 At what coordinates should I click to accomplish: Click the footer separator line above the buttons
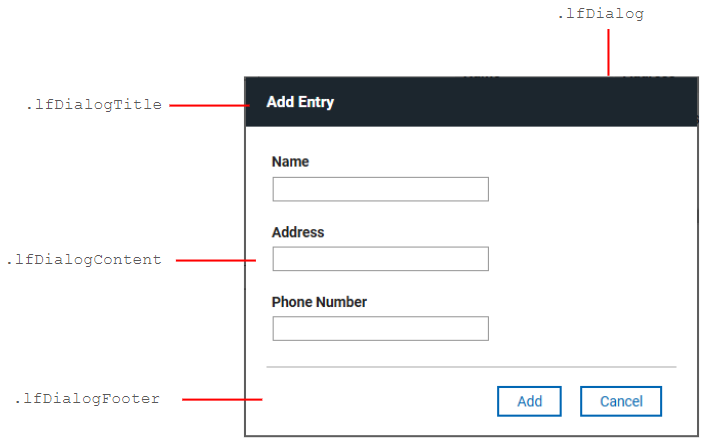point(470,367)
